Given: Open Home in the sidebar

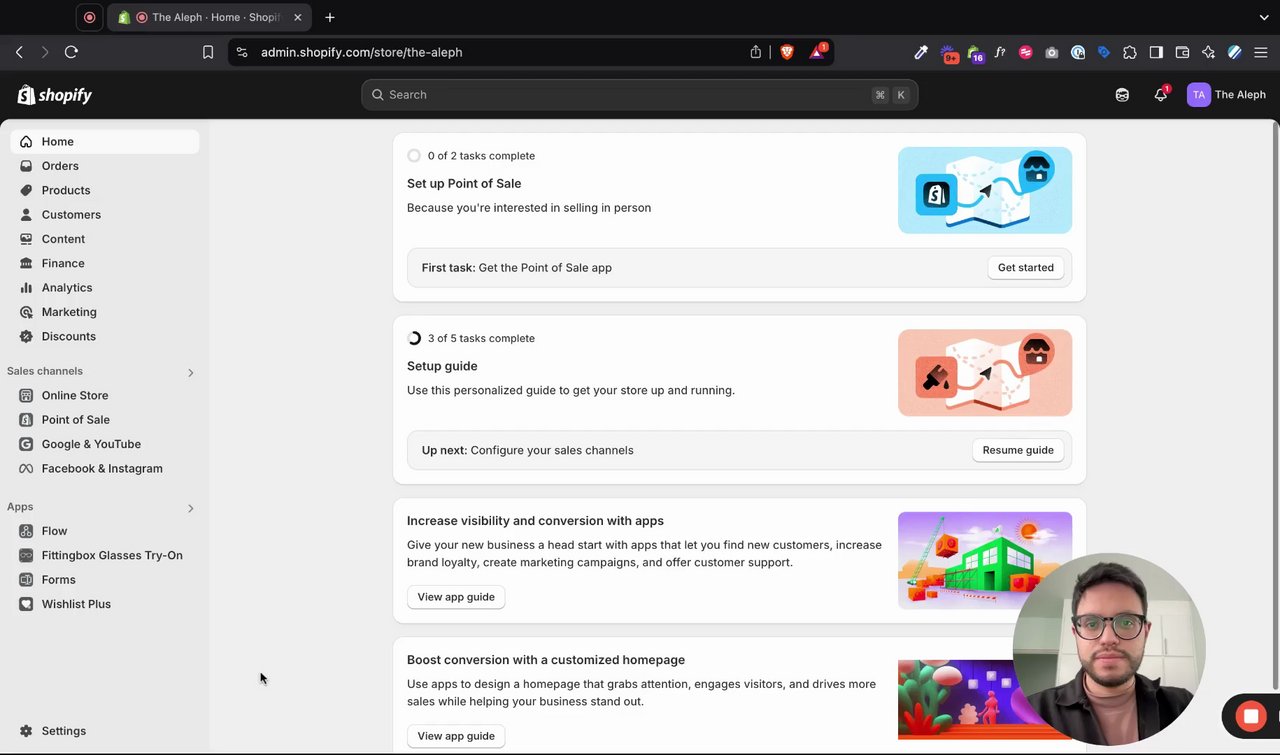Looking at the screenshot, I should tap(105, 142).
